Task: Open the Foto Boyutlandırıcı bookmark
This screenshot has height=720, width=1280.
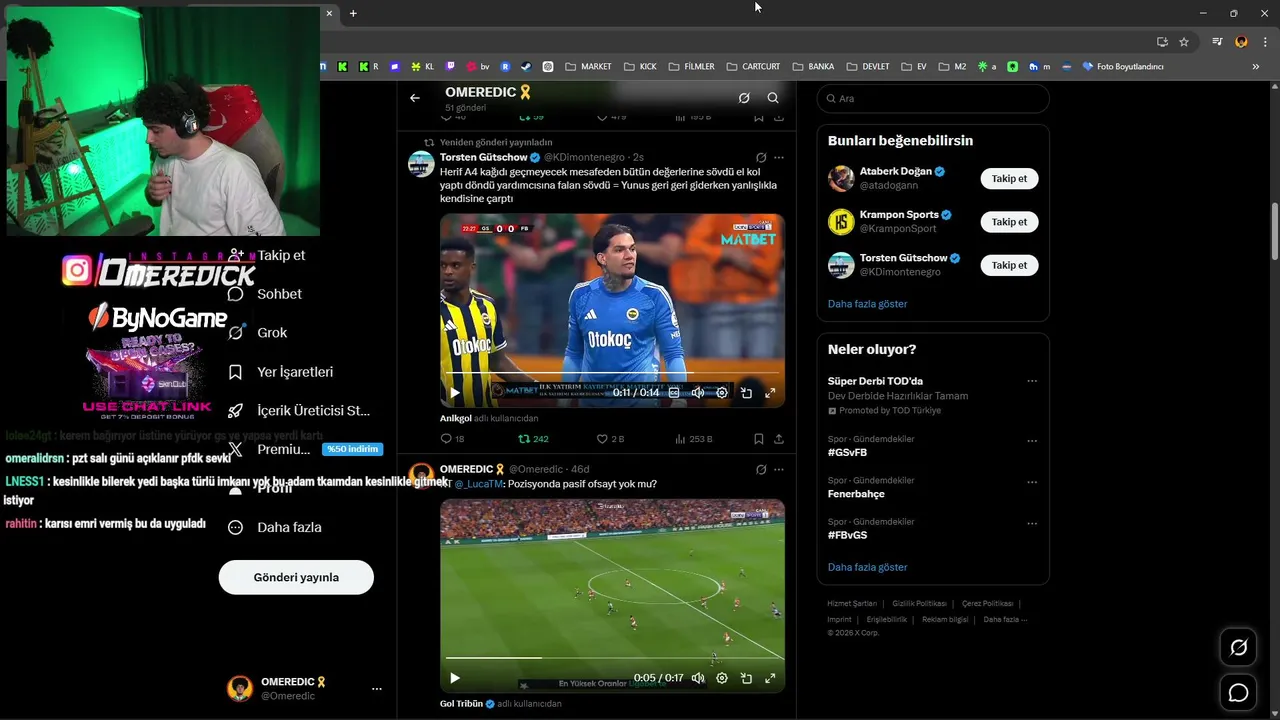Action: pyautogui.click(x=1123, y=67)
